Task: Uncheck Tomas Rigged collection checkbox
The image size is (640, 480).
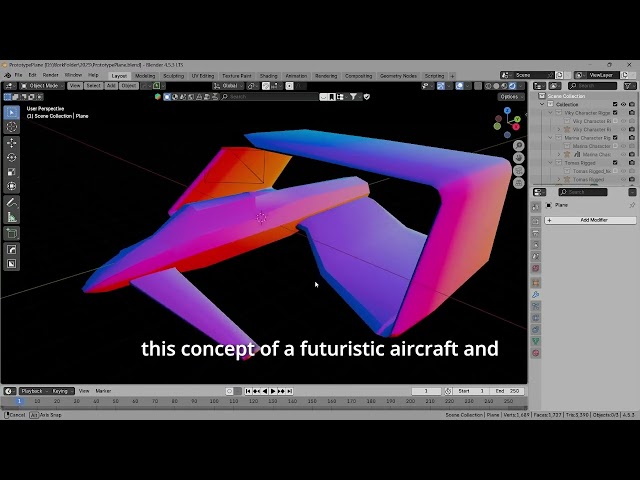Action: coord(615,163)
